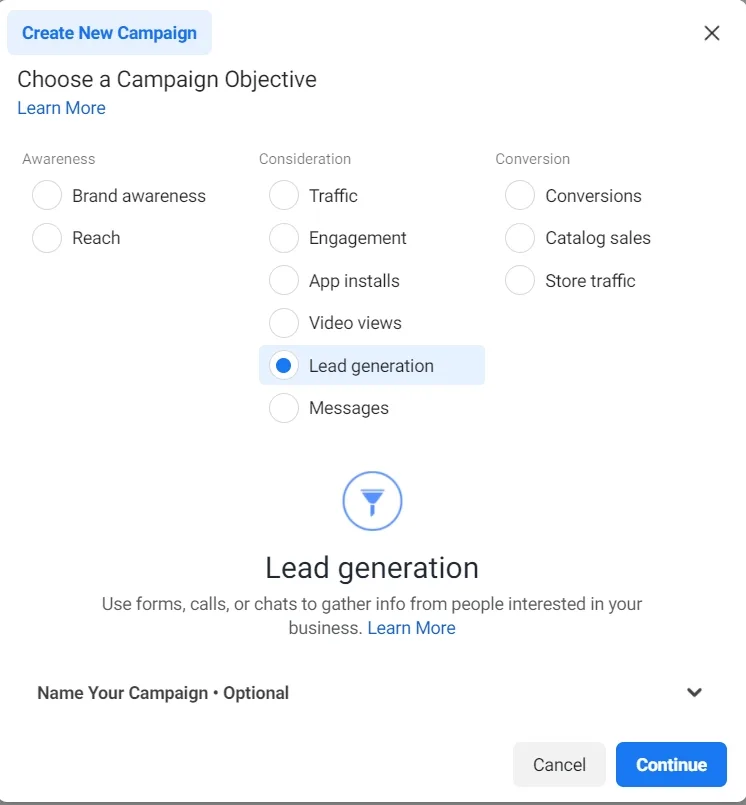The image size is (746, 805).
Task: Select the Video views objective
Action: 283,323
